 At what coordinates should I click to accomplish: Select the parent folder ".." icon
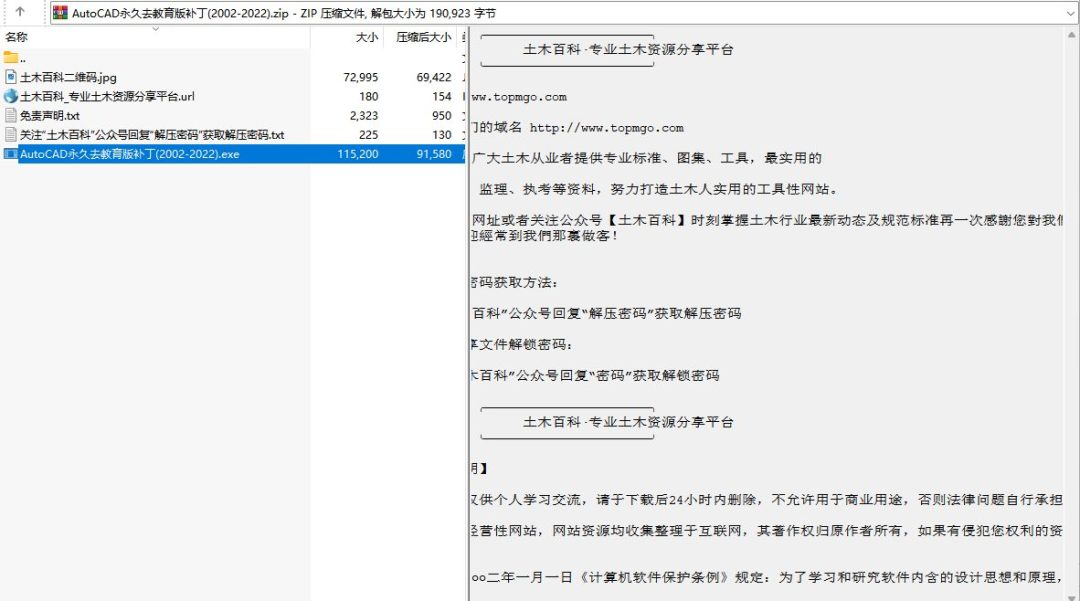point(11,58)
